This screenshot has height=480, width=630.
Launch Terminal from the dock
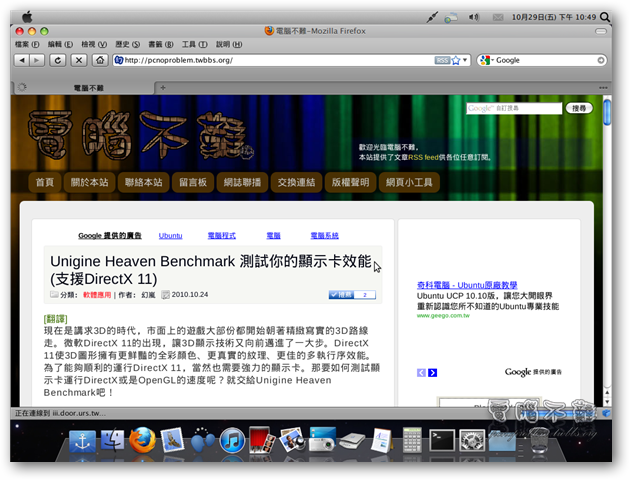[441, 440]
